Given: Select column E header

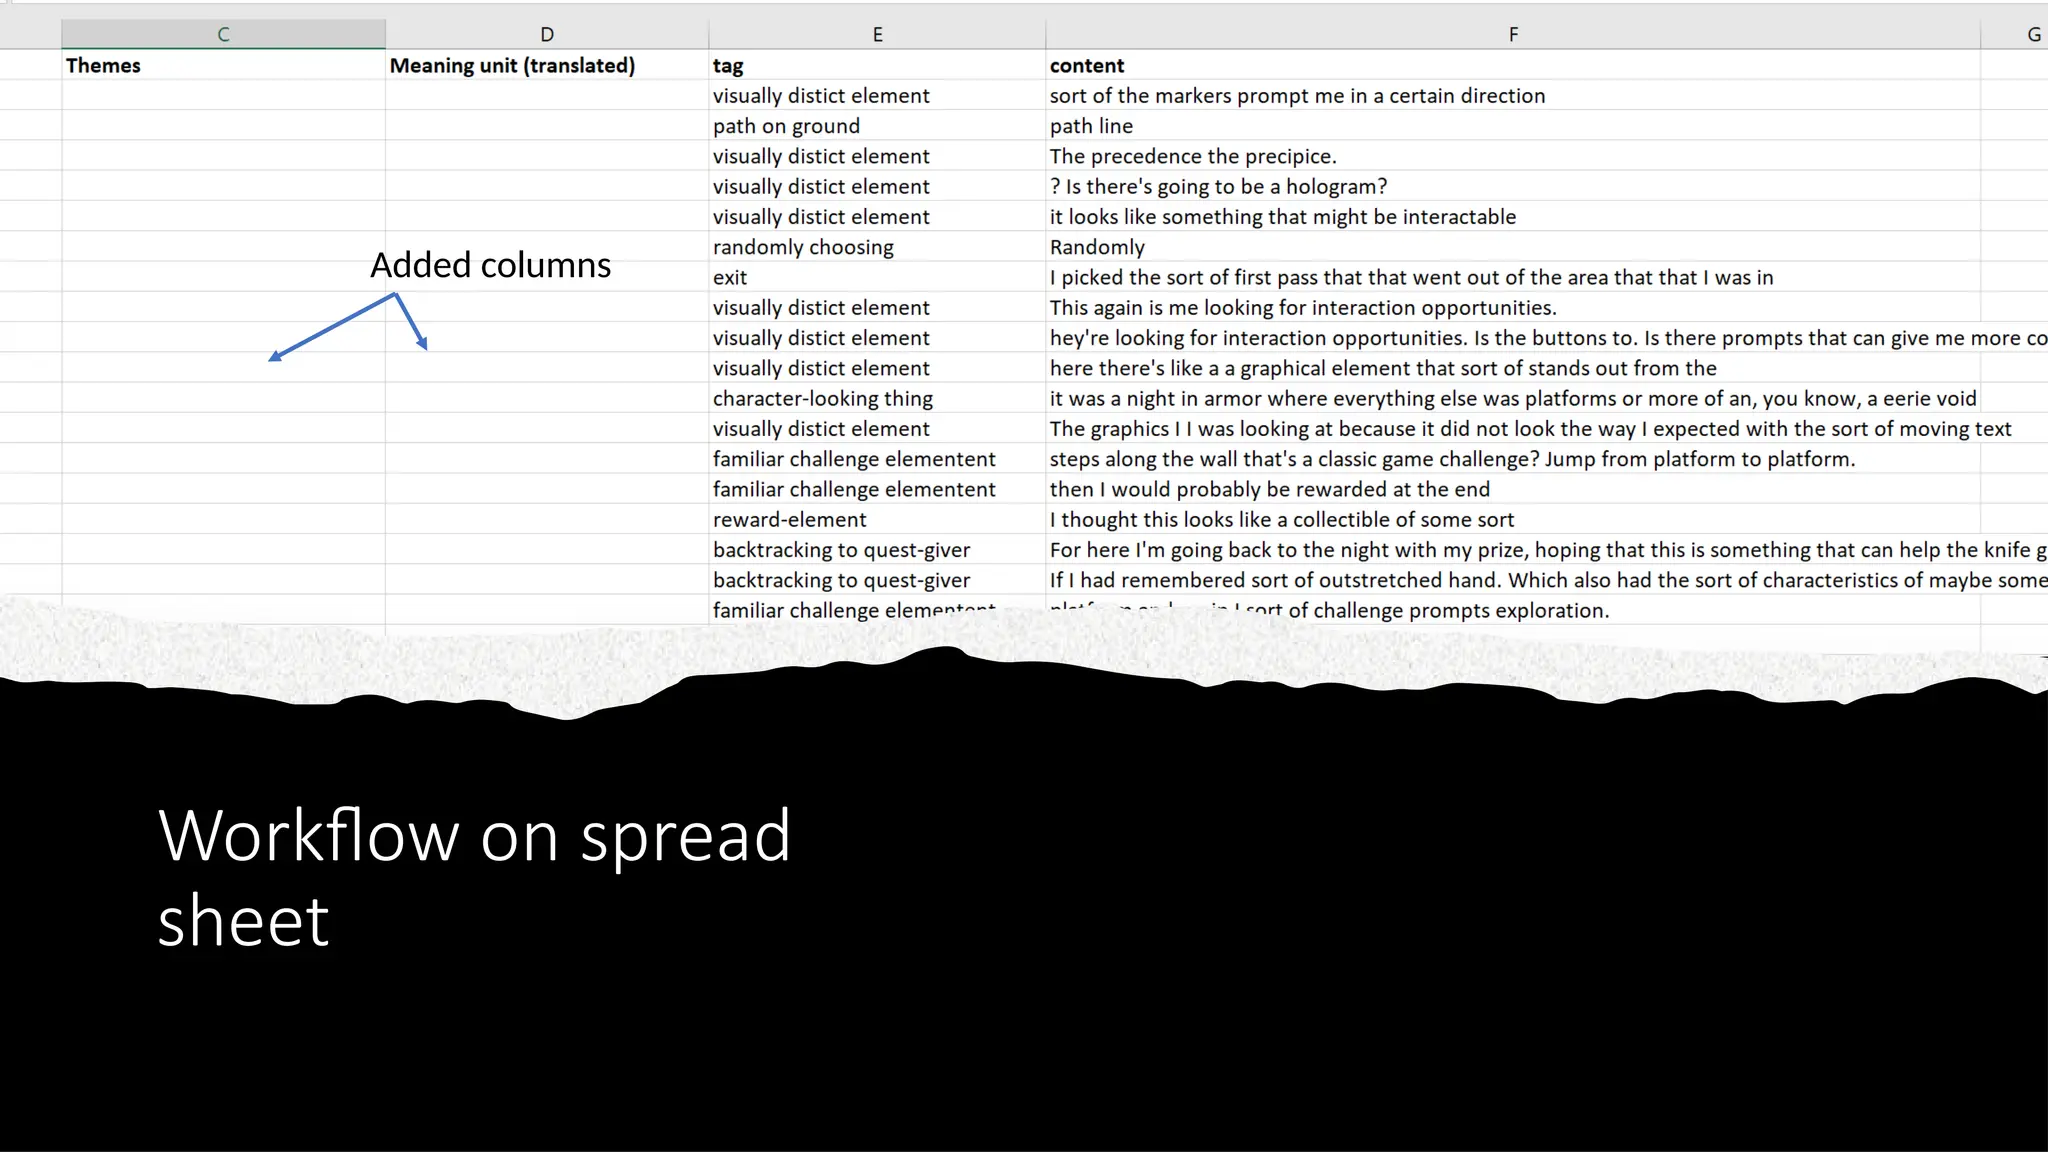Looking at the screenshot, I should pyautogui.click(x=877, y=34).
